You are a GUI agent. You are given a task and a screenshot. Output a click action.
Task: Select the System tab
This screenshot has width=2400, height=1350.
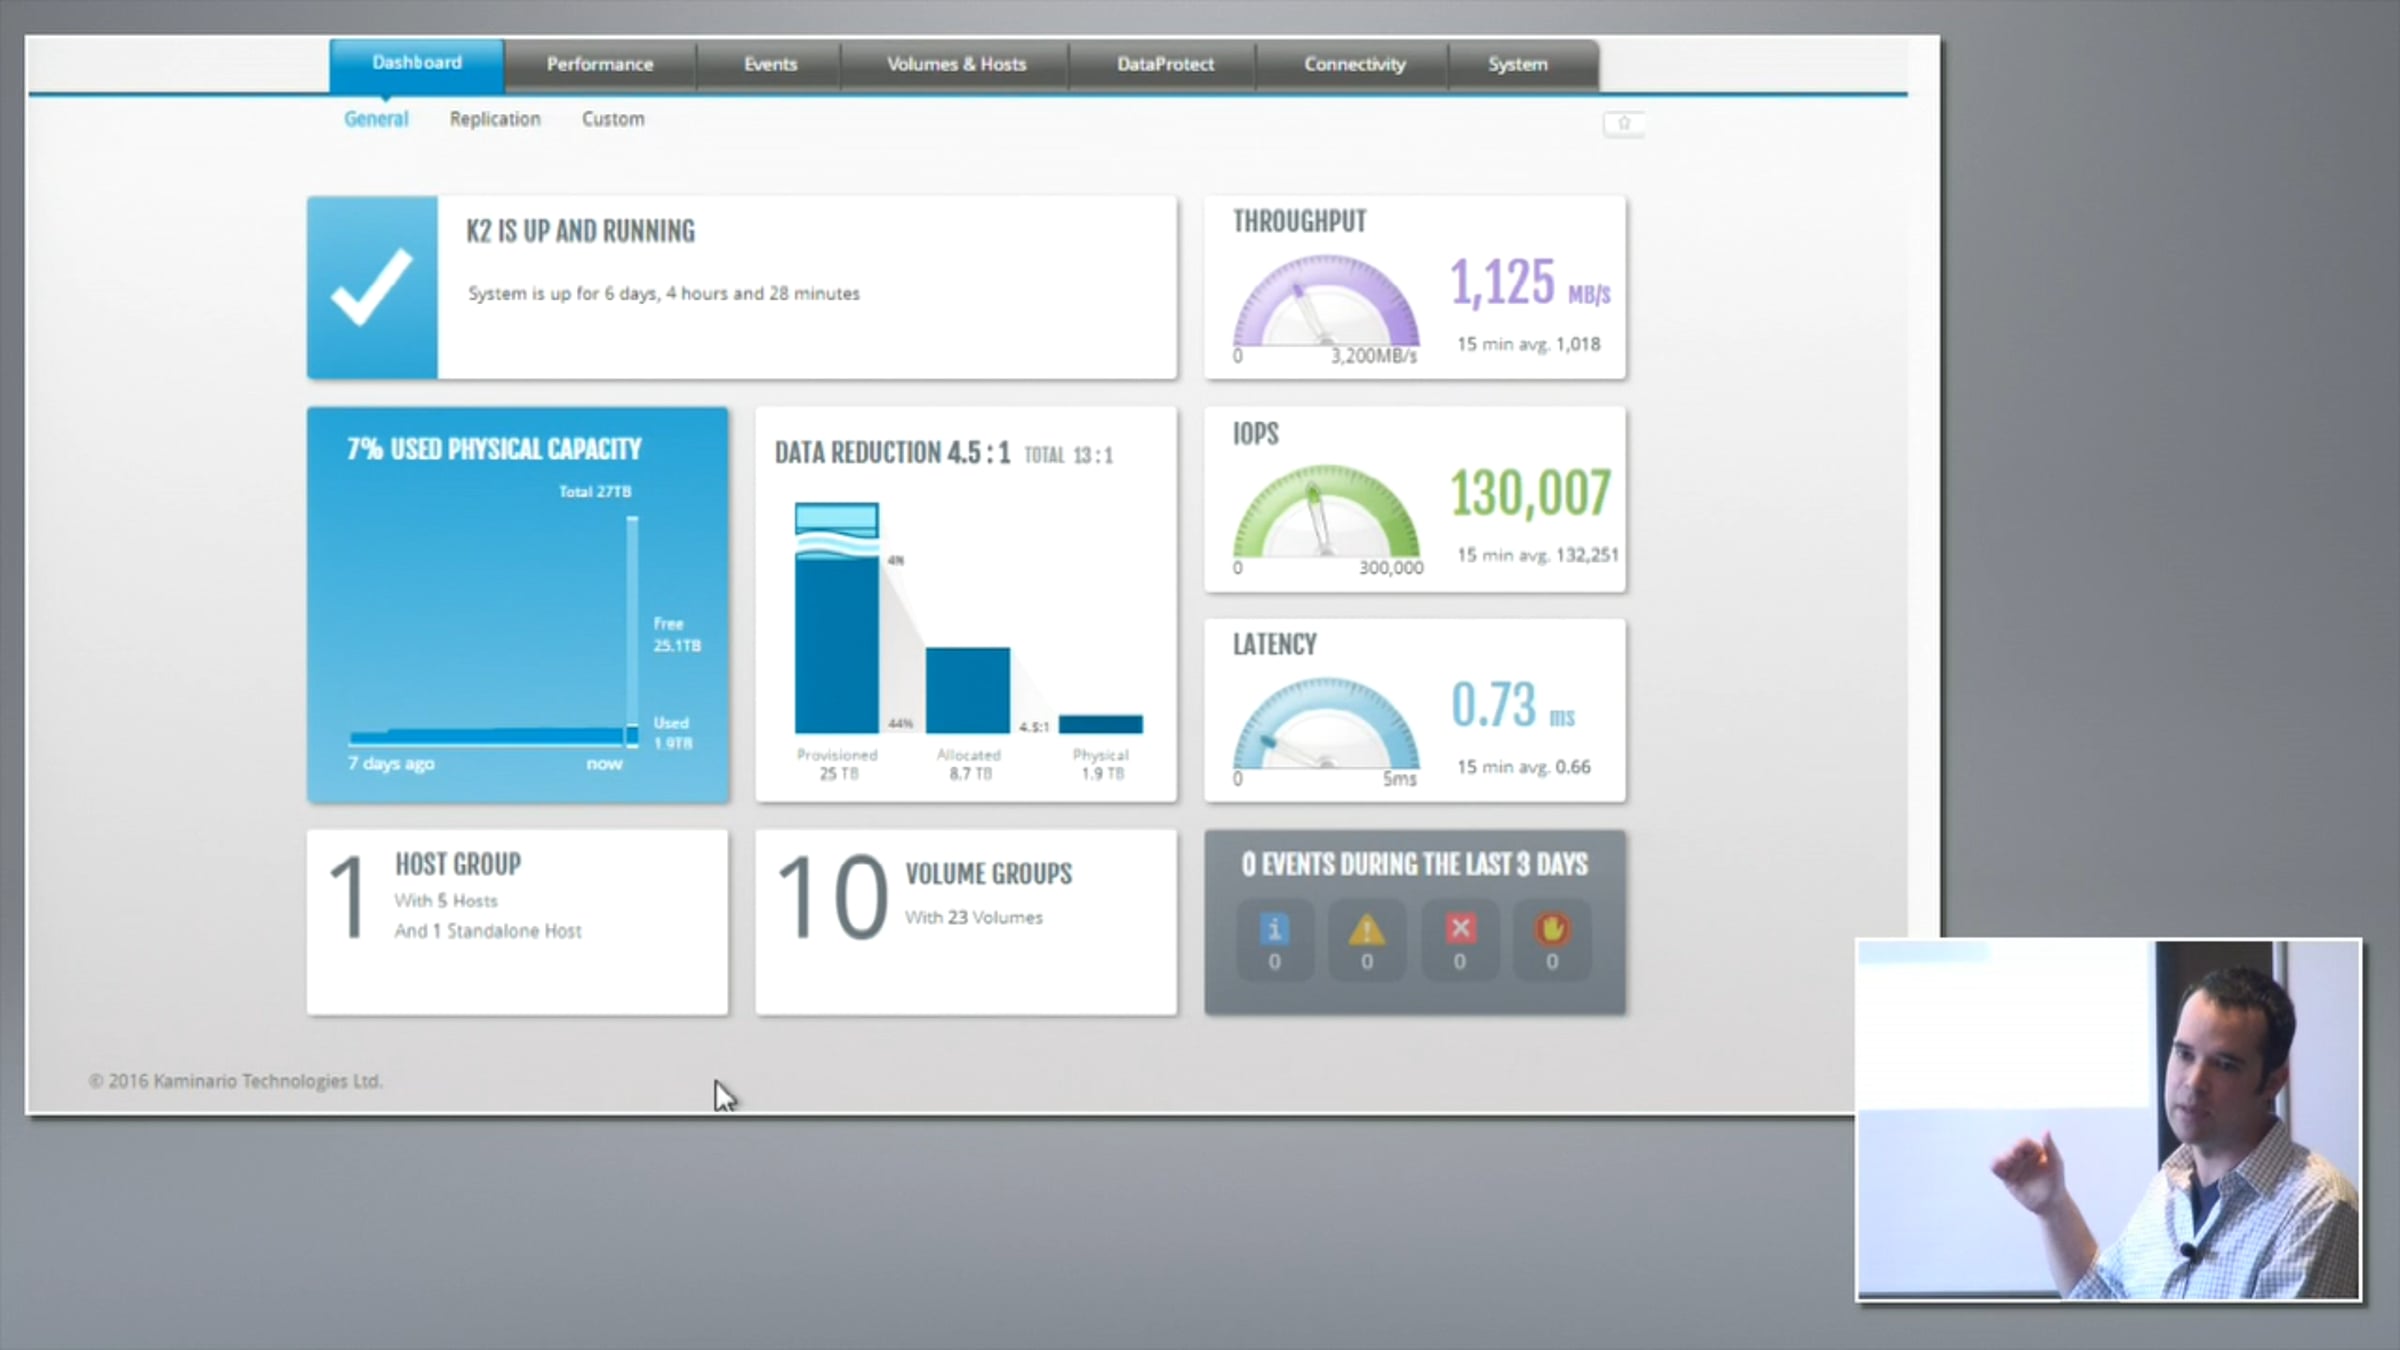click(x=1517, y=64)
